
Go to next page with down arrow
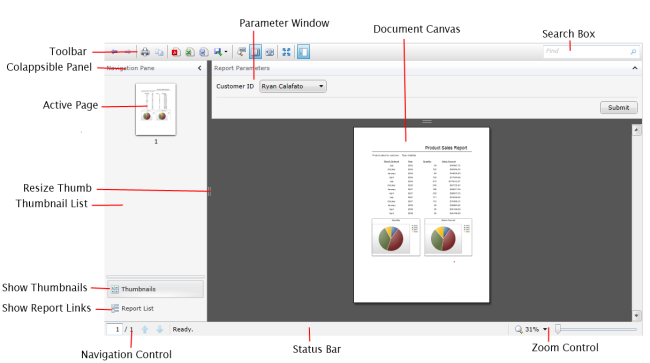pos(160,329)
